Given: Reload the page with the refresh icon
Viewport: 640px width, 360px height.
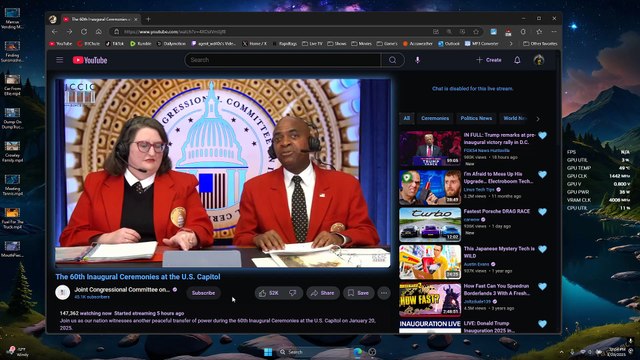Looking at the screenshot, I should coord(84,31).
